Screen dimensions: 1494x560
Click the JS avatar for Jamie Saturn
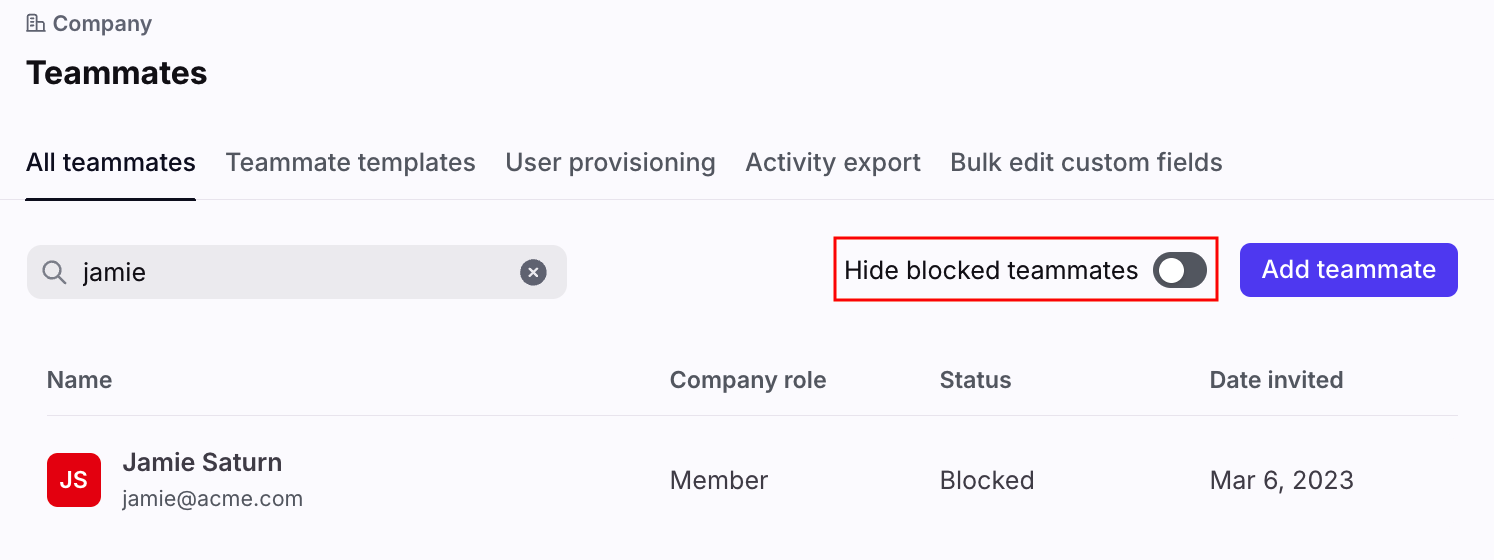pyautogui.click(x=74, y=480)
